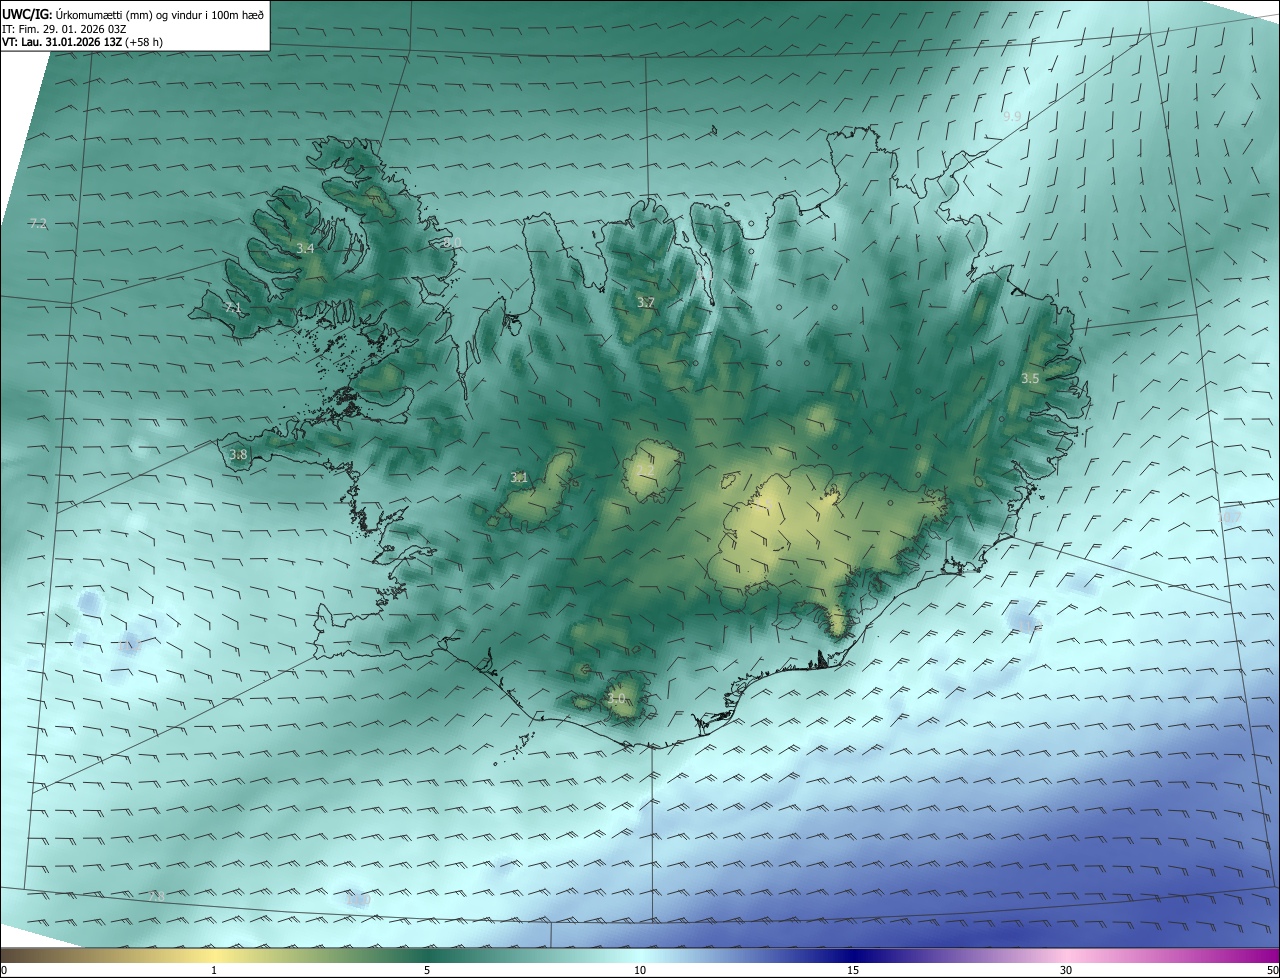The width and height of the screenshot is (1280, 978).
Task: Click the 3.7 value label in north Iceland
Action: [646, 302]
